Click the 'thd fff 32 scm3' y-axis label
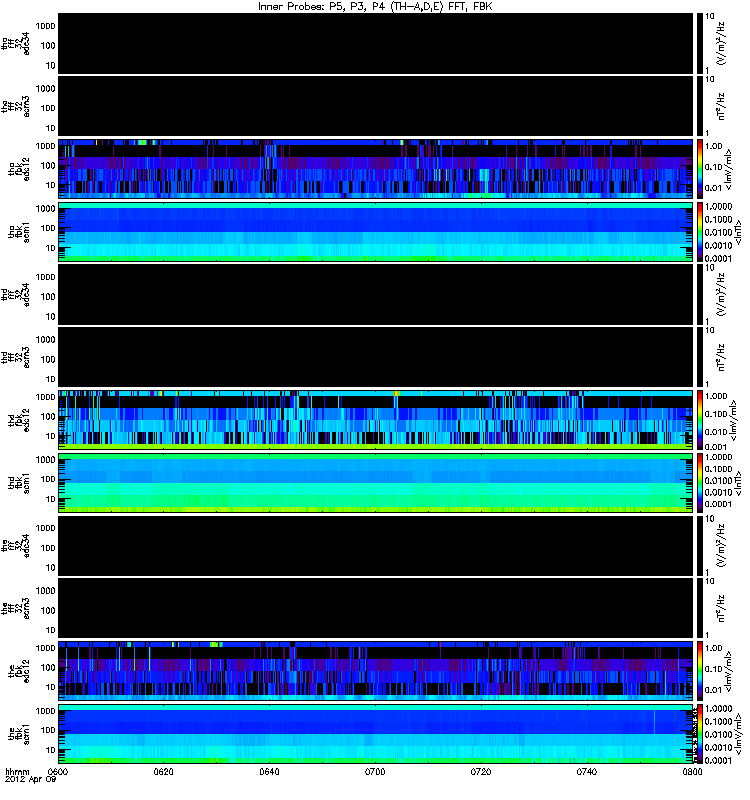Screen dimensions: 750x800 click(x=16, y=358)
